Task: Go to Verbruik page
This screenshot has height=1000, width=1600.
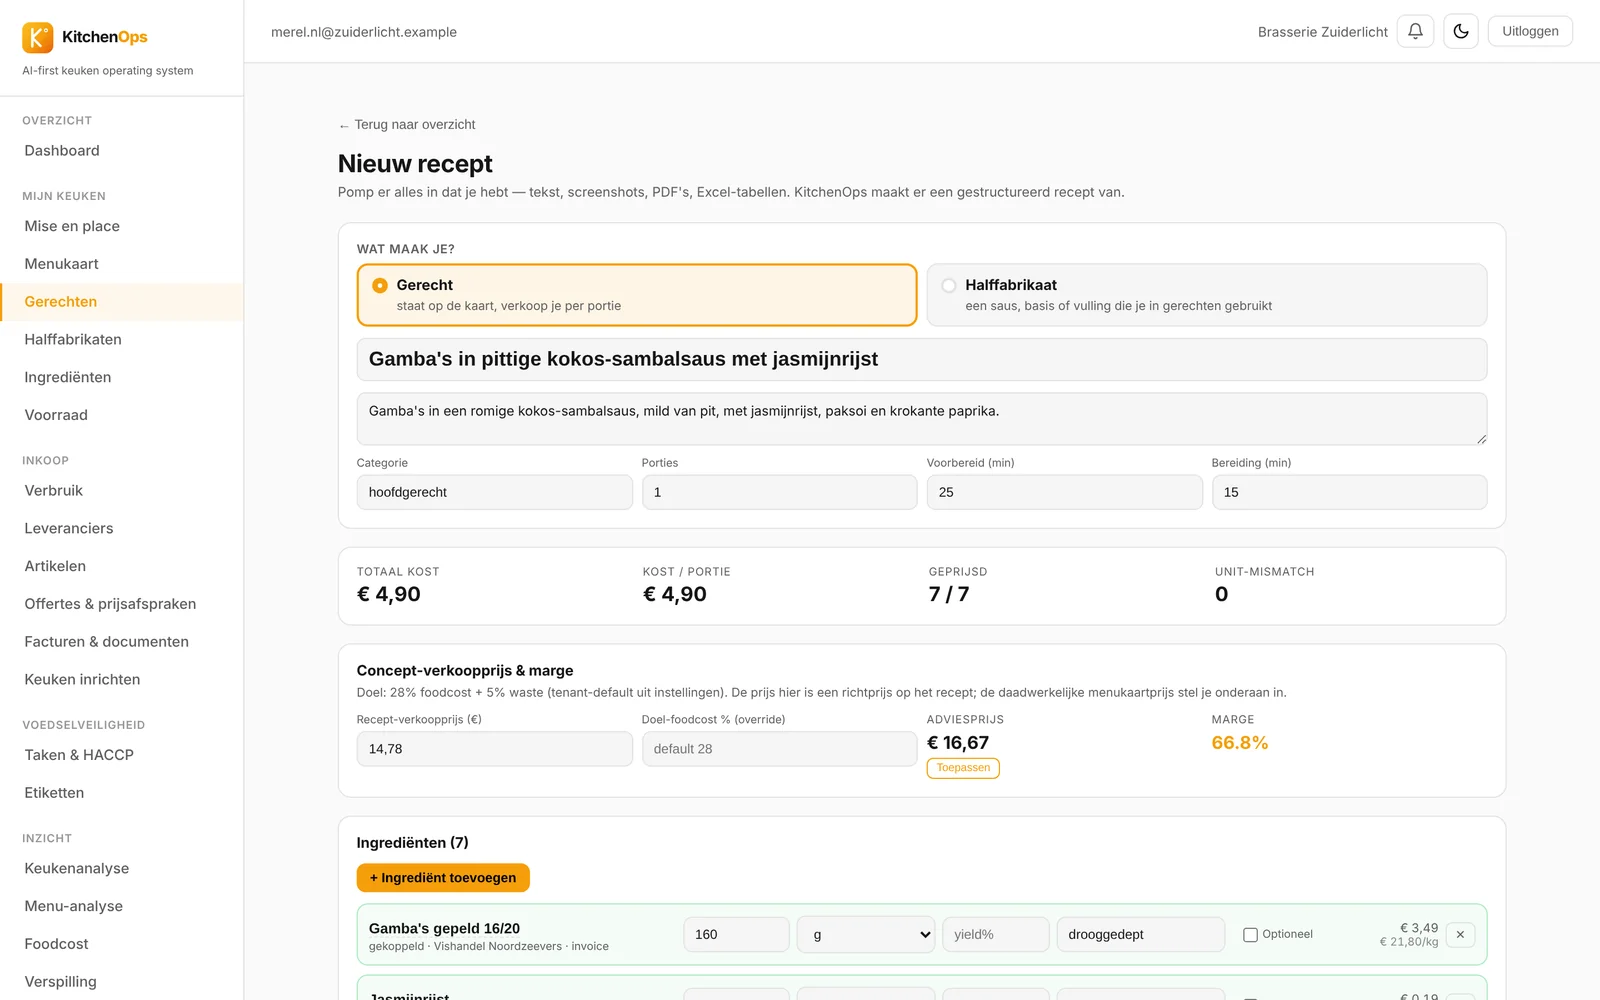Action: tap(54, 490)
